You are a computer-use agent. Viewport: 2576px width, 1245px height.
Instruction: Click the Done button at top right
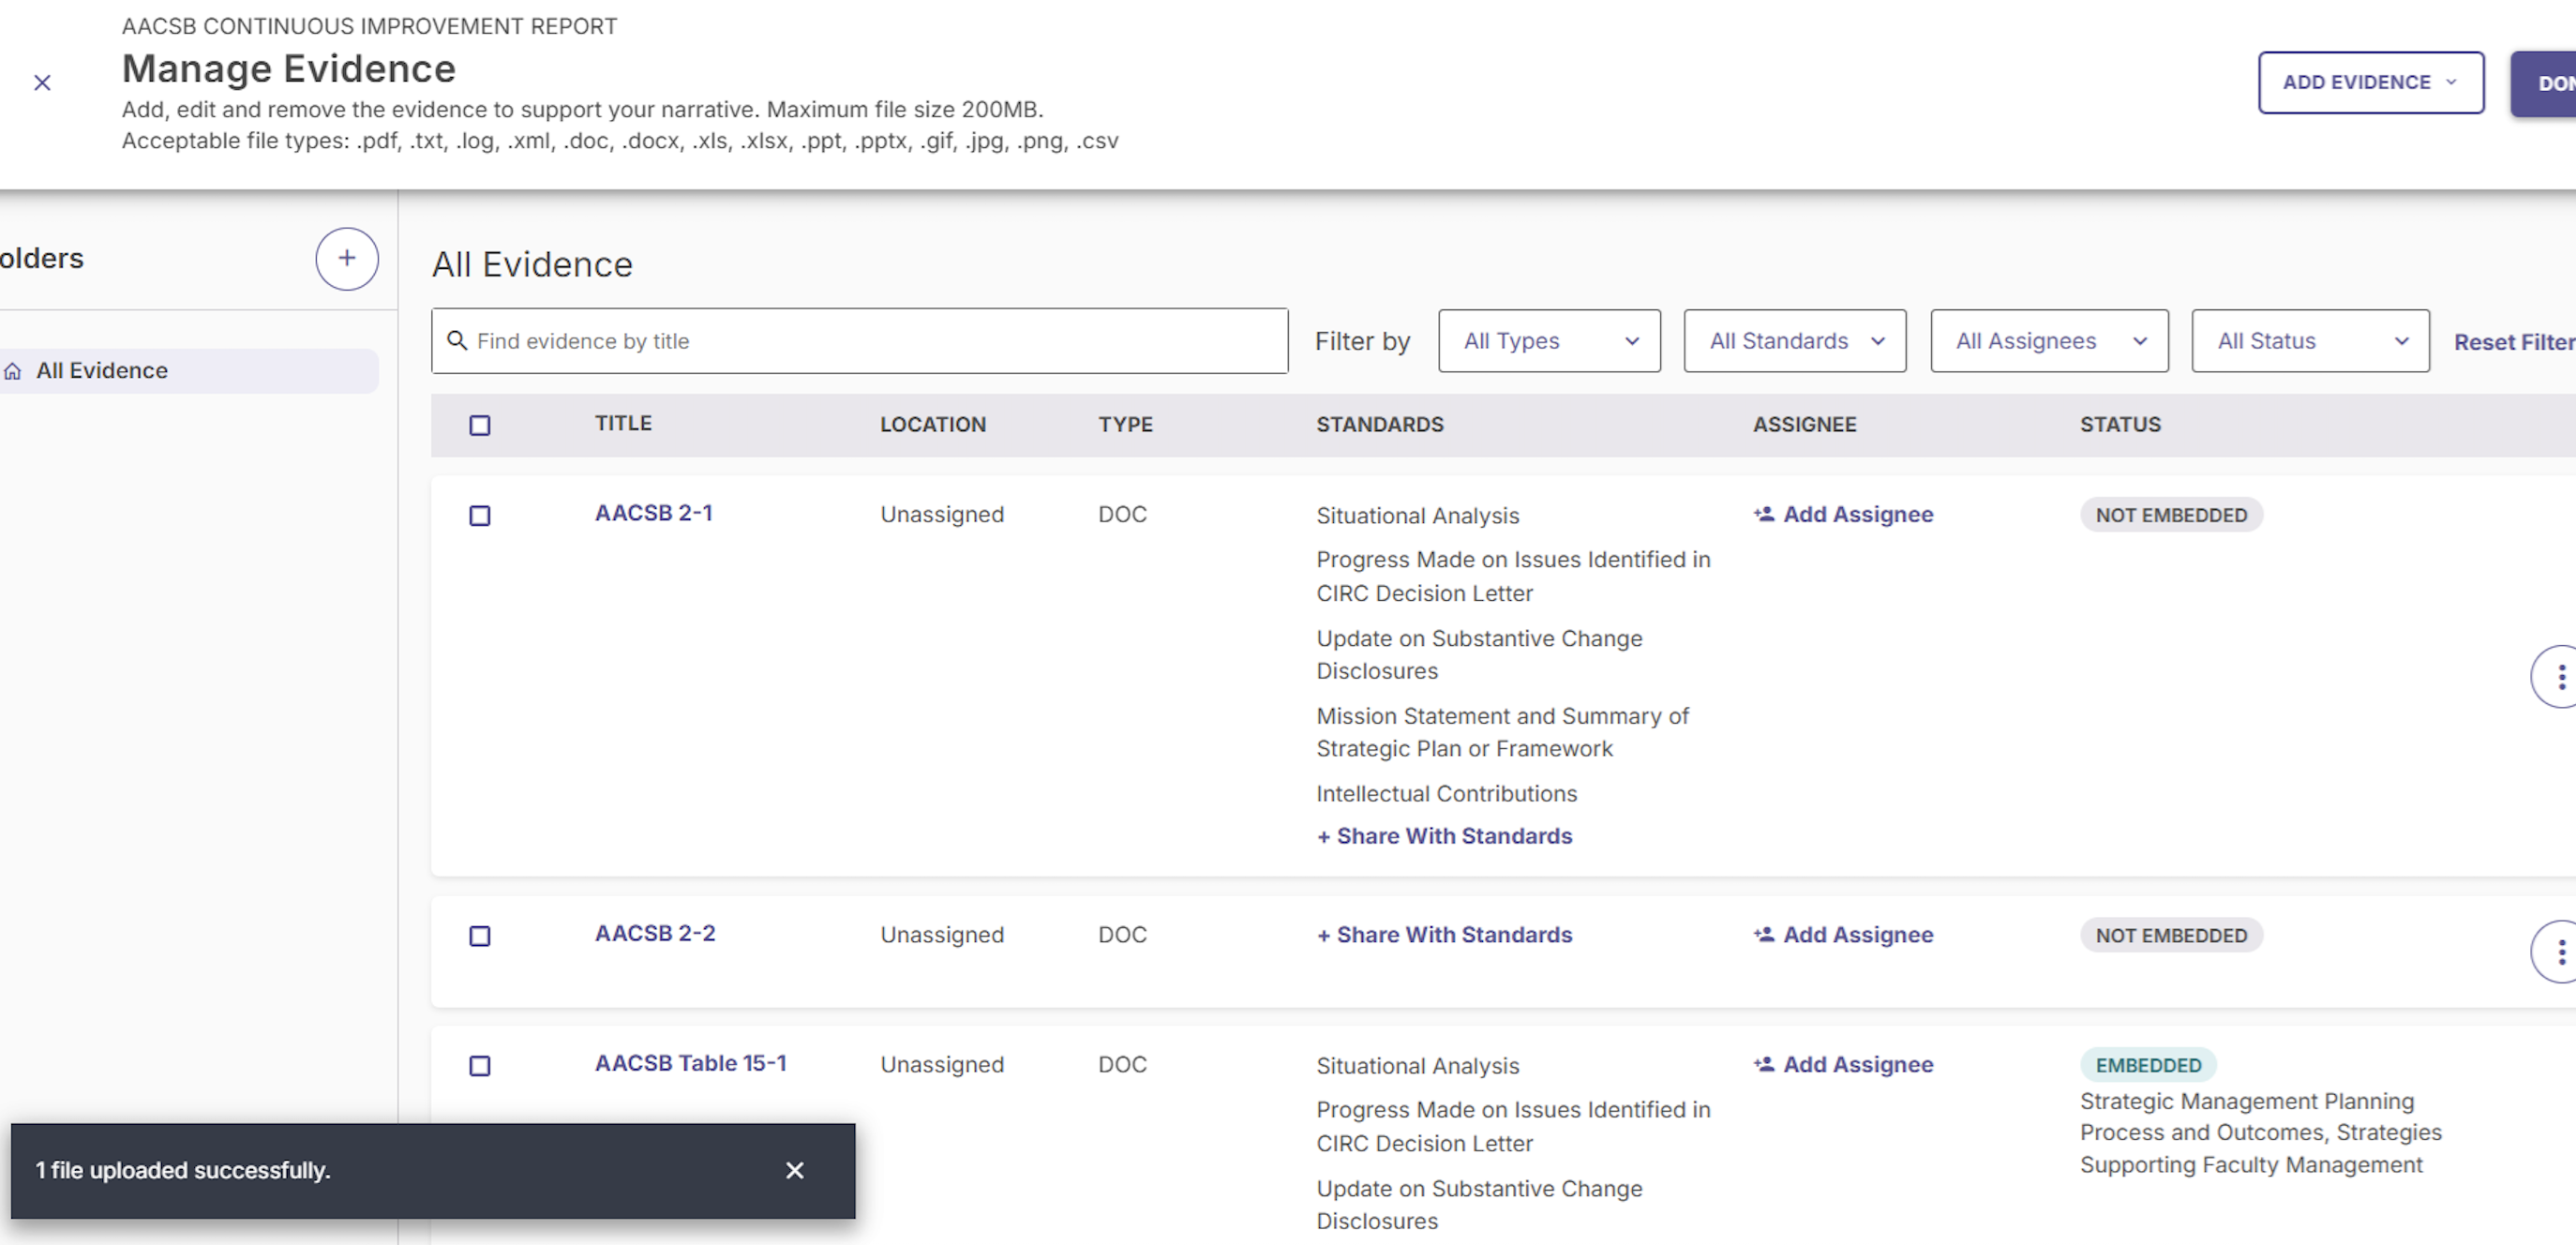pos(2543,83)
